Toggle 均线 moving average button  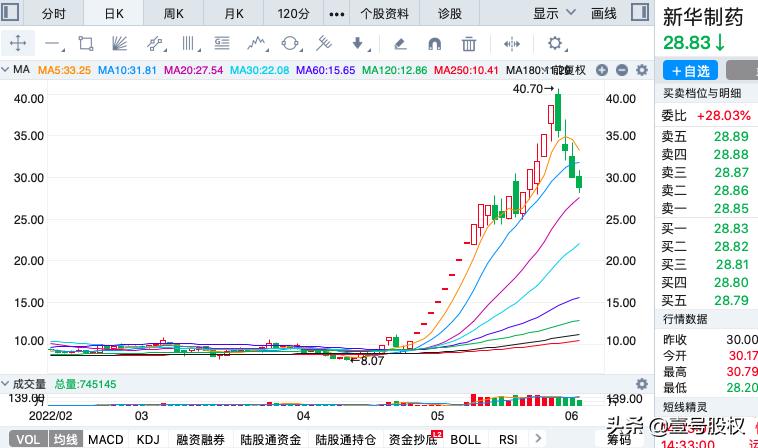[x=65, y=439]
